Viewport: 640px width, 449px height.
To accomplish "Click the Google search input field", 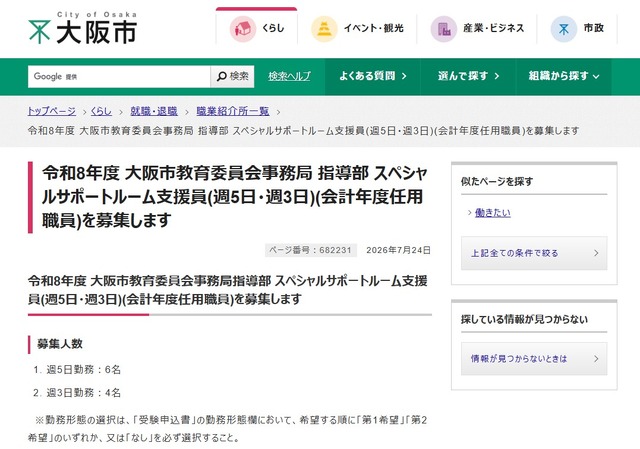I will pyautogui.click(x=119, y=76).
